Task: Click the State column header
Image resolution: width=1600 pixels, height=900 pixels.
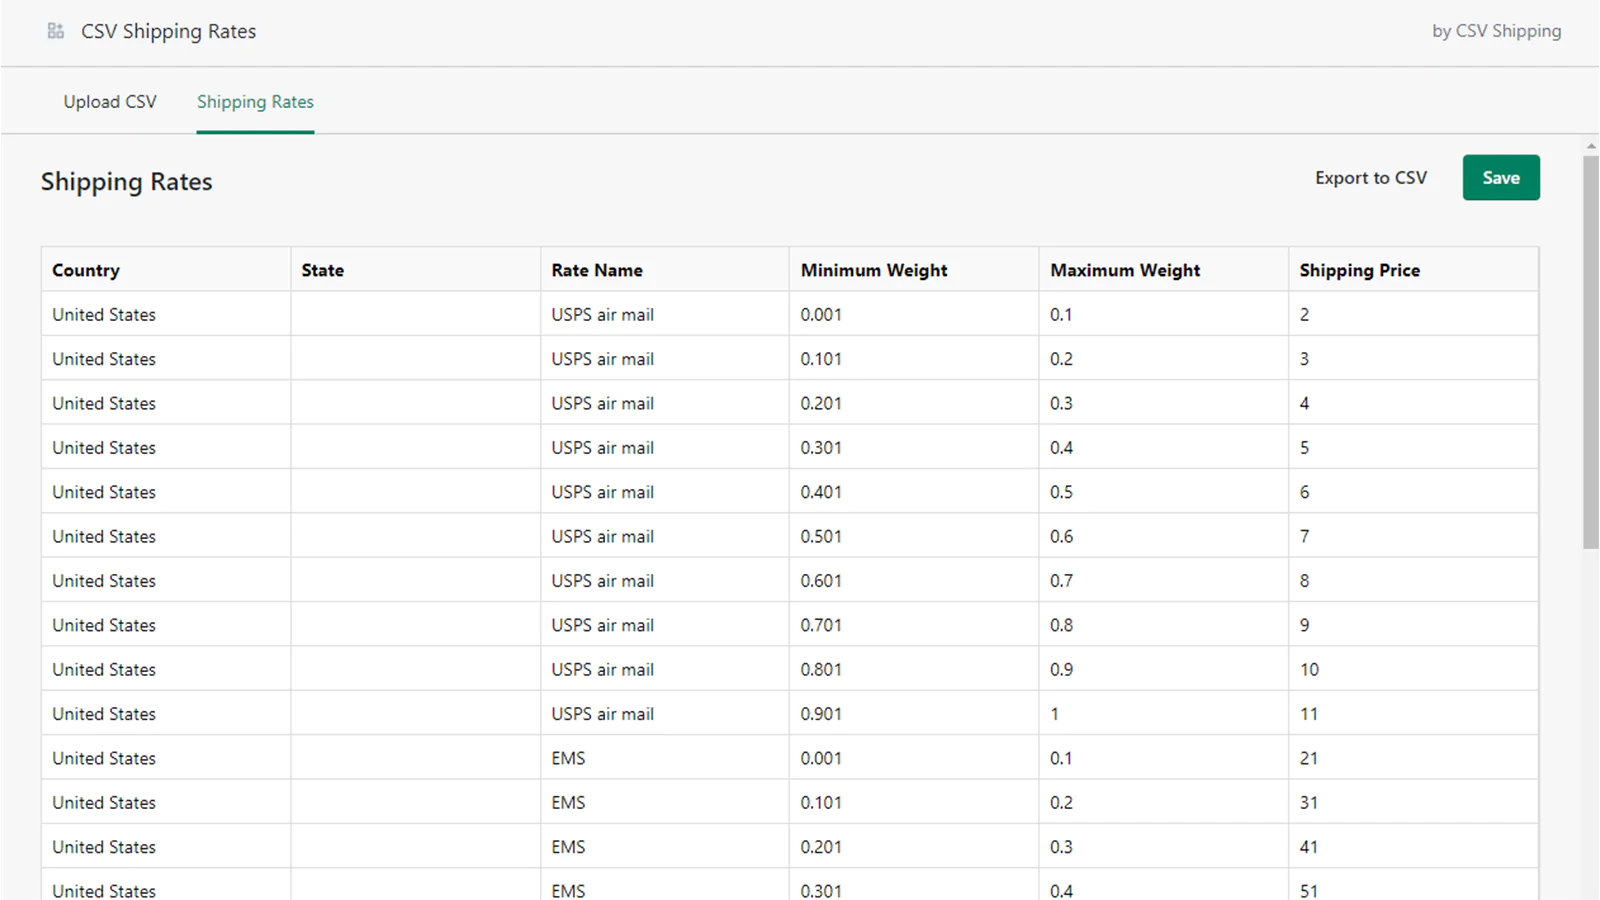Action: coord(322,270)
